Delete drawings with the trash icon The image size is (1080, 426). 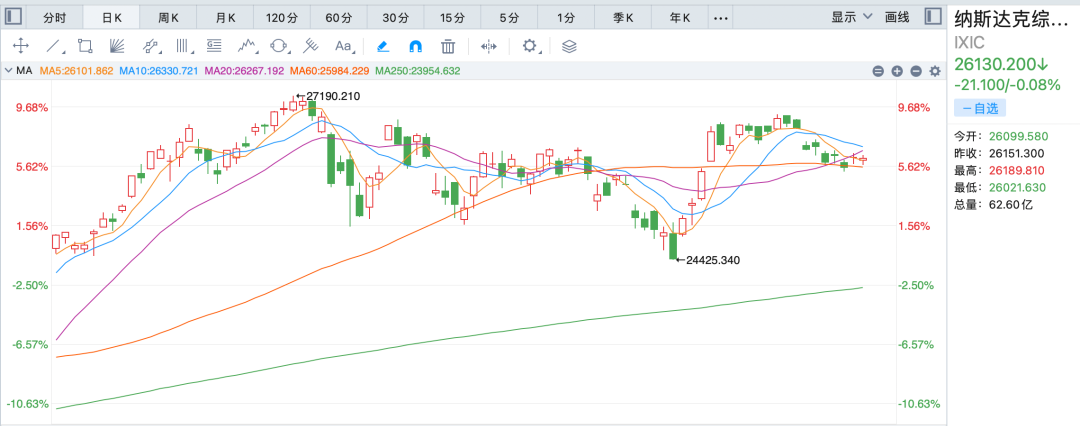(x=448, y=47)
